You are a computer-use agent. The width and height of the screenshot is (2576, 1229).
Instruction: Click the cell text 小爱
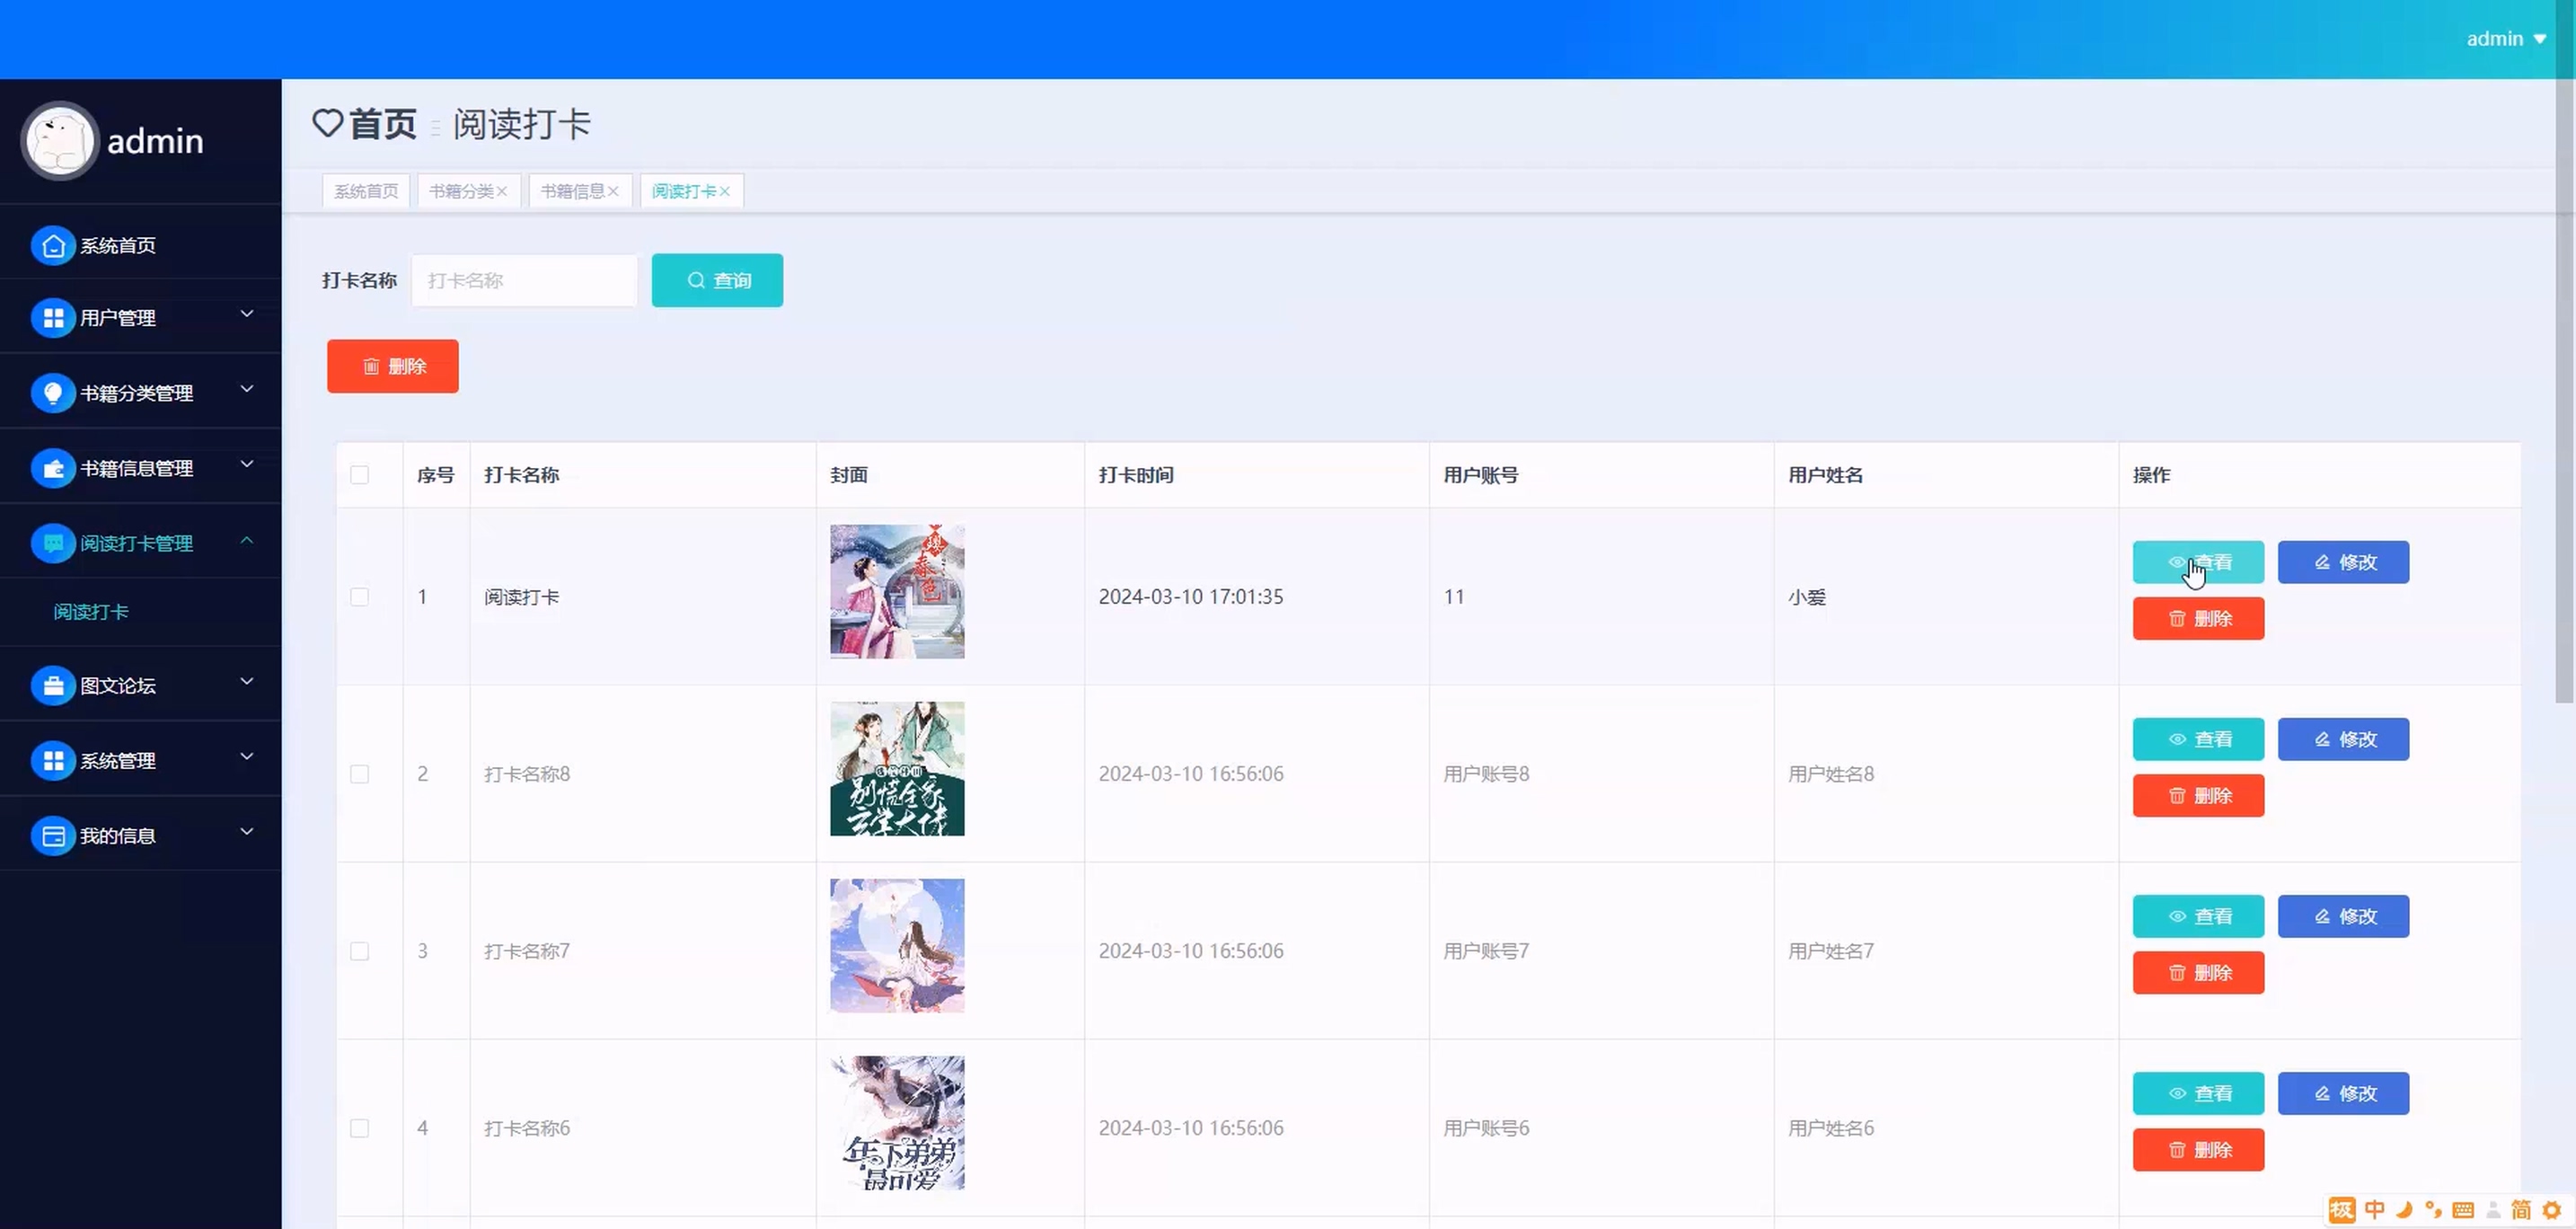tap(1807, 597)
